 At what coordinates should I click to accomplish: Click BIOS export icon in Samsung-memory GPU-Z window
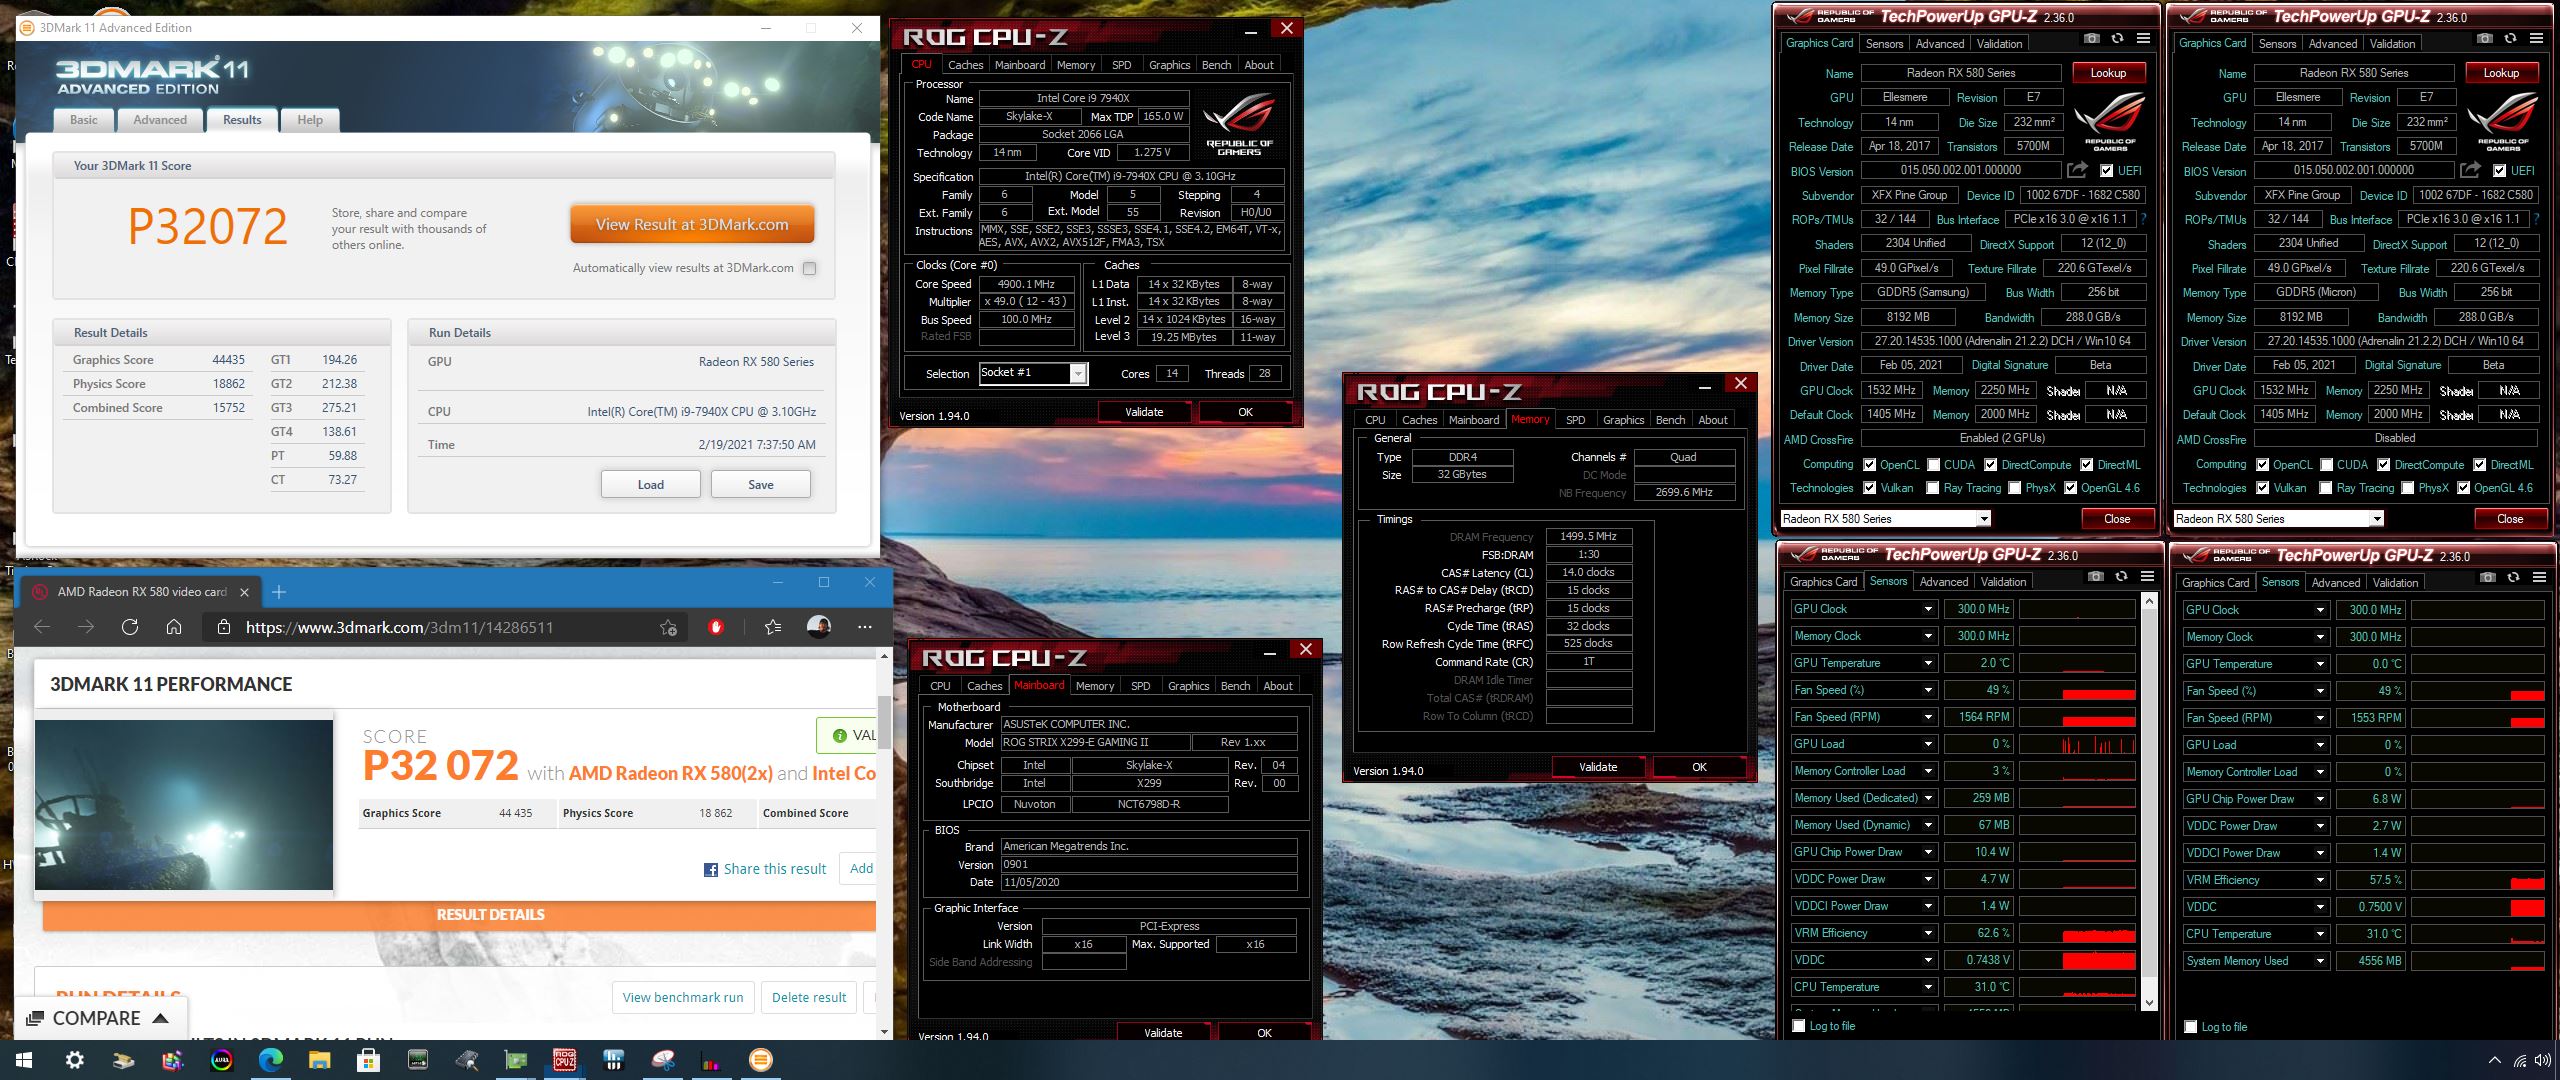click(2078, 170)
